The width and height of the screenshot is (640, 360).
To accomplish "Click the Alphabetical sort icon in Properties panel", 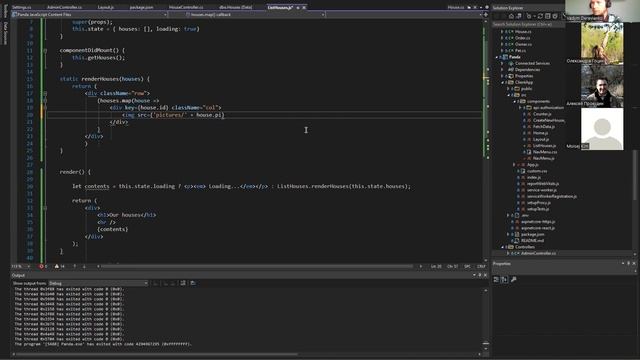I will point(504,280).
